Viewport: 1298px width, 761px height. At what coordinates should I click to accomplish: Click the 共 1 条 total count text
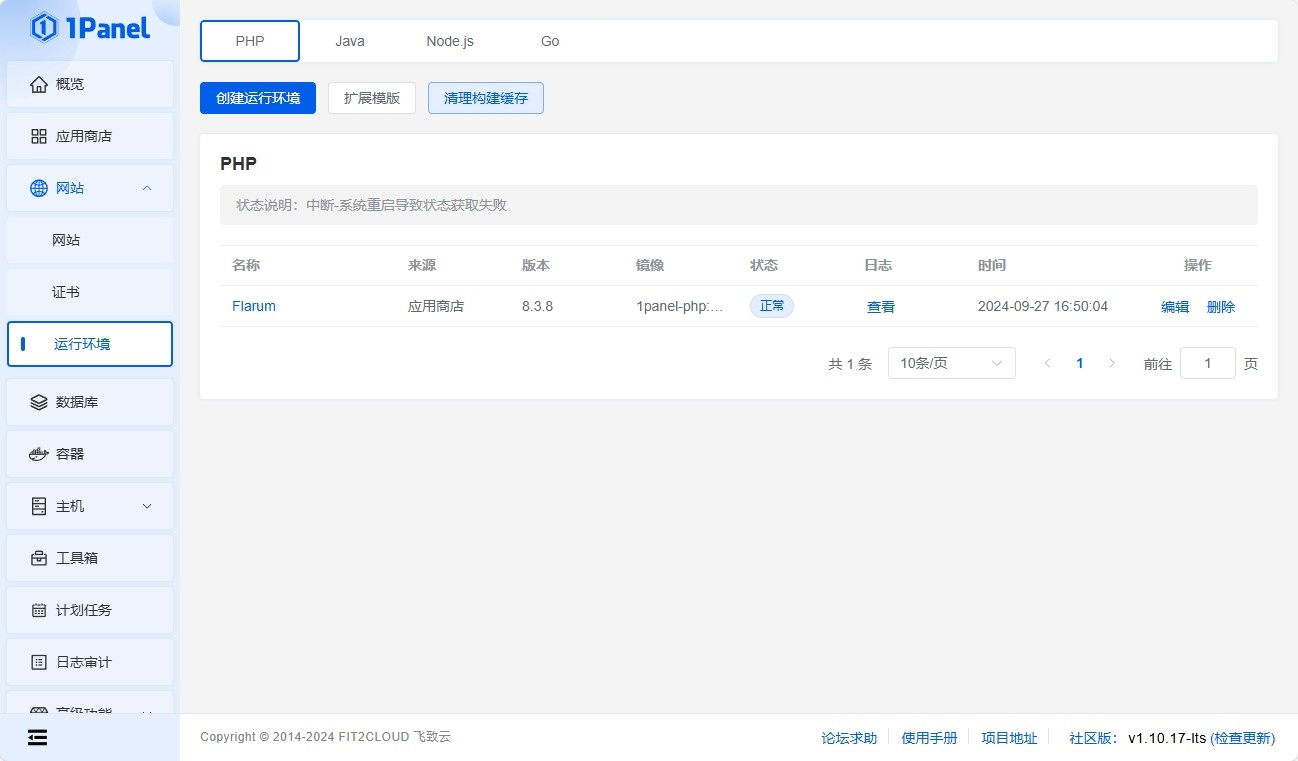(x=850, y=364)
